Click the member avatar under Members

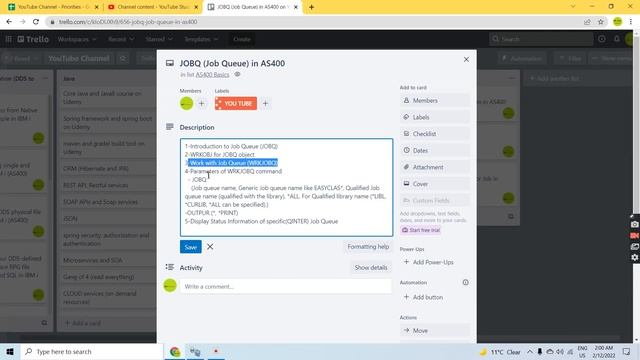[x=187, y=104]
